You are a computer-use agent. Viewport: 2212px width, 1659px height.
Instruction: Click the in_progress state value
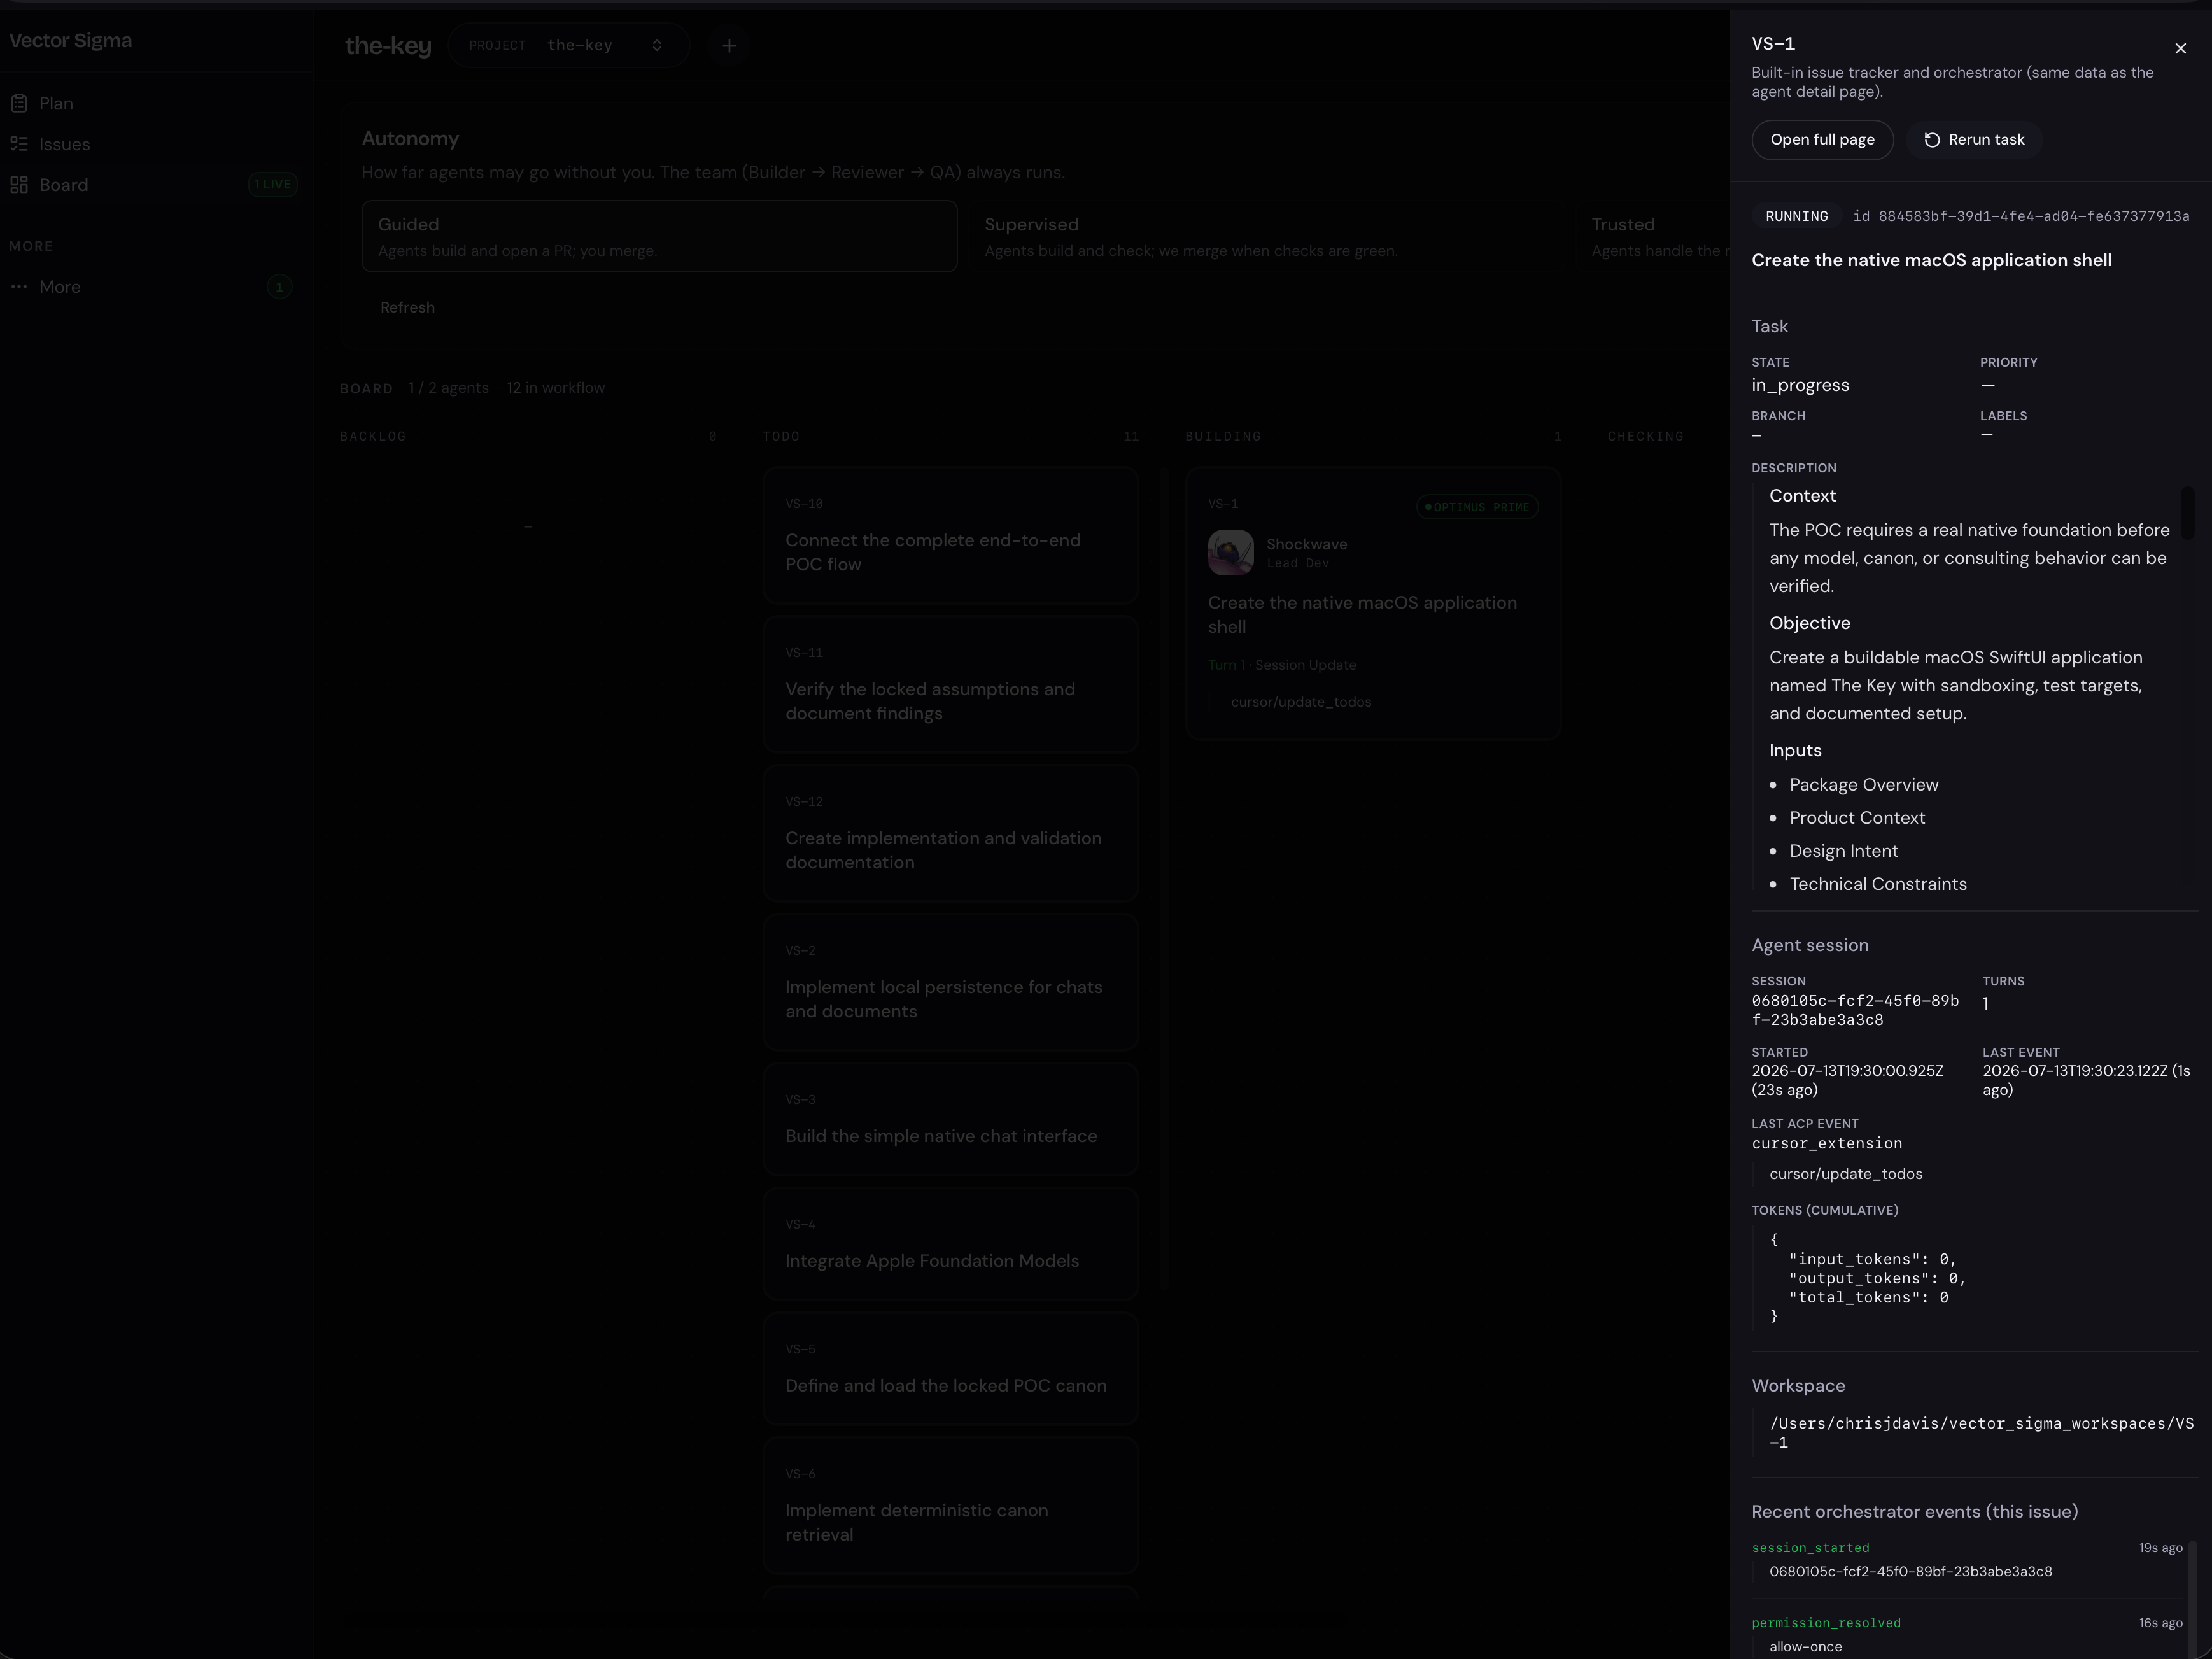tap(1800, 386)
